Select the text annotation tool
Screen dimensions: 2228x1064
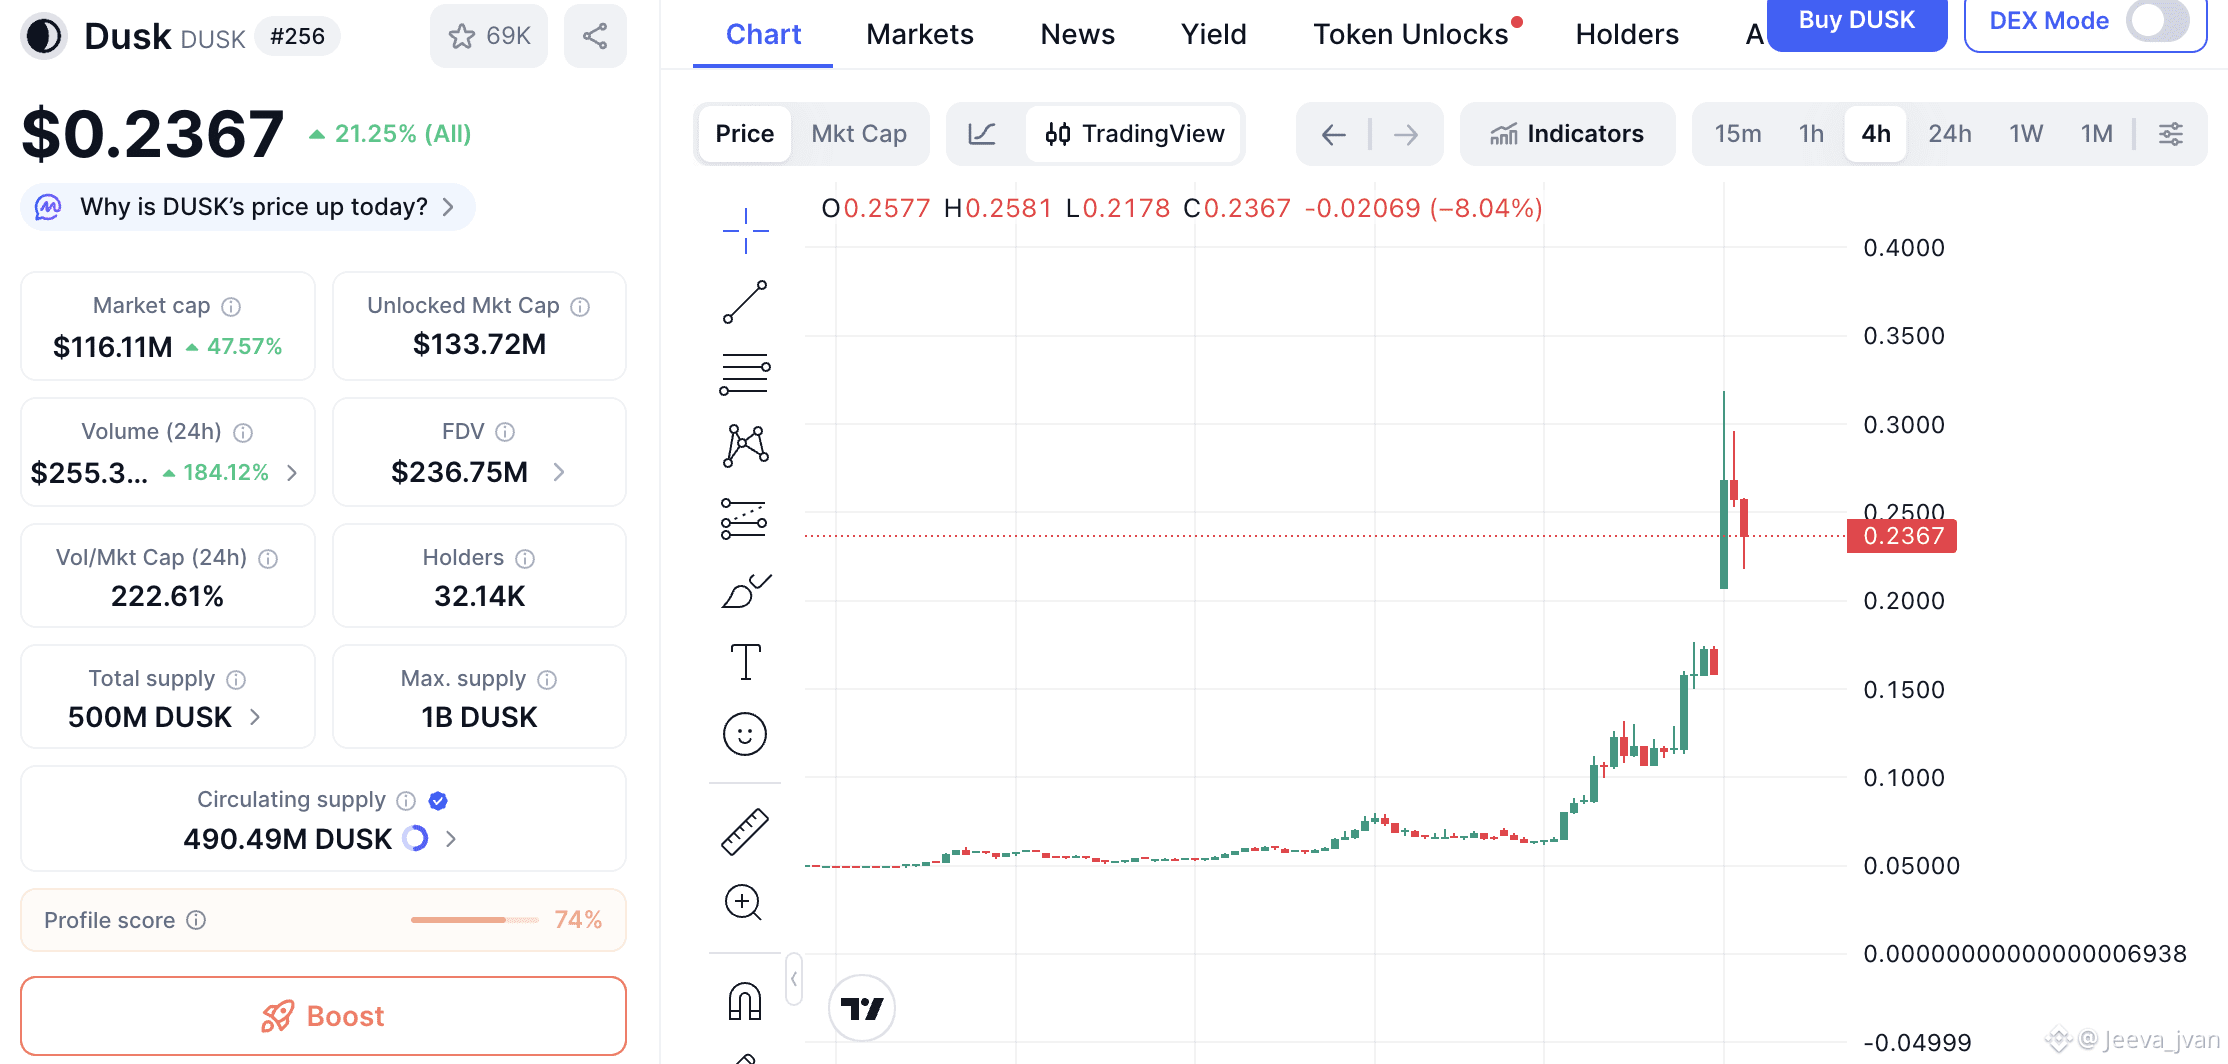745,662
